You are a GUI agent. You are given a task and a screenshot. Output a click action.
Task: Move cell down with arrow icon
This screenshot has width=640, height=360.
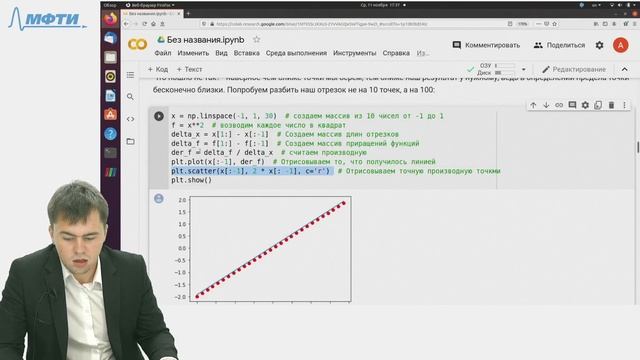[546, 105]
